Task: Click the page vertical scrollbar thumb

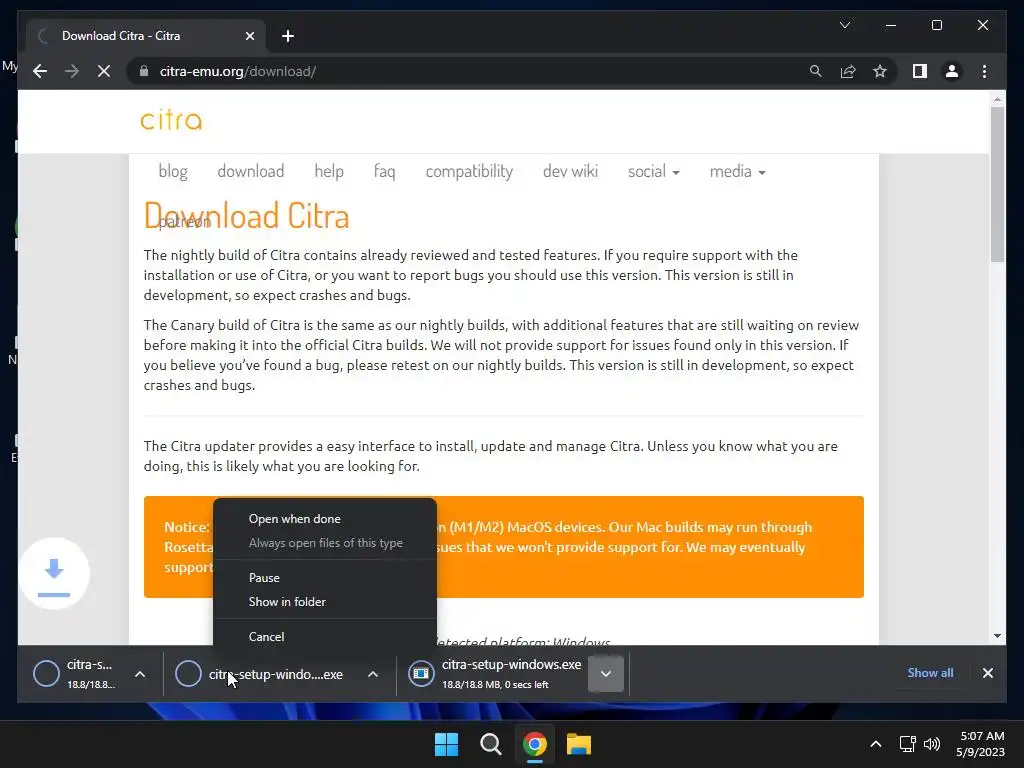Action: point(997,185)
